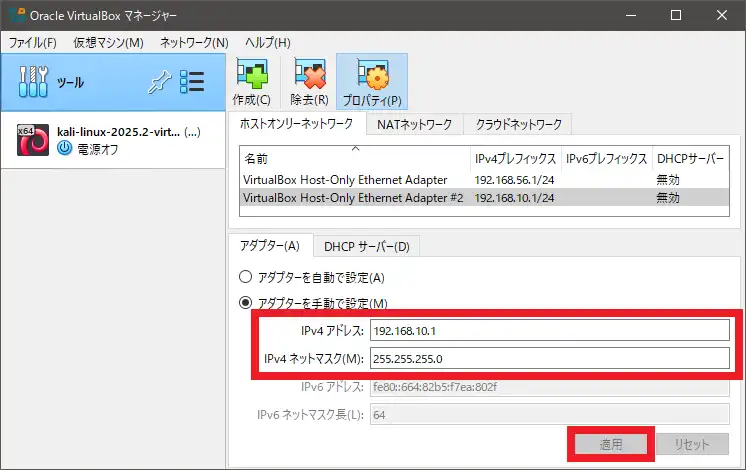Open the ヘルプ(H) menu
This screenshot has height=470, width=746.
(268, 43)
